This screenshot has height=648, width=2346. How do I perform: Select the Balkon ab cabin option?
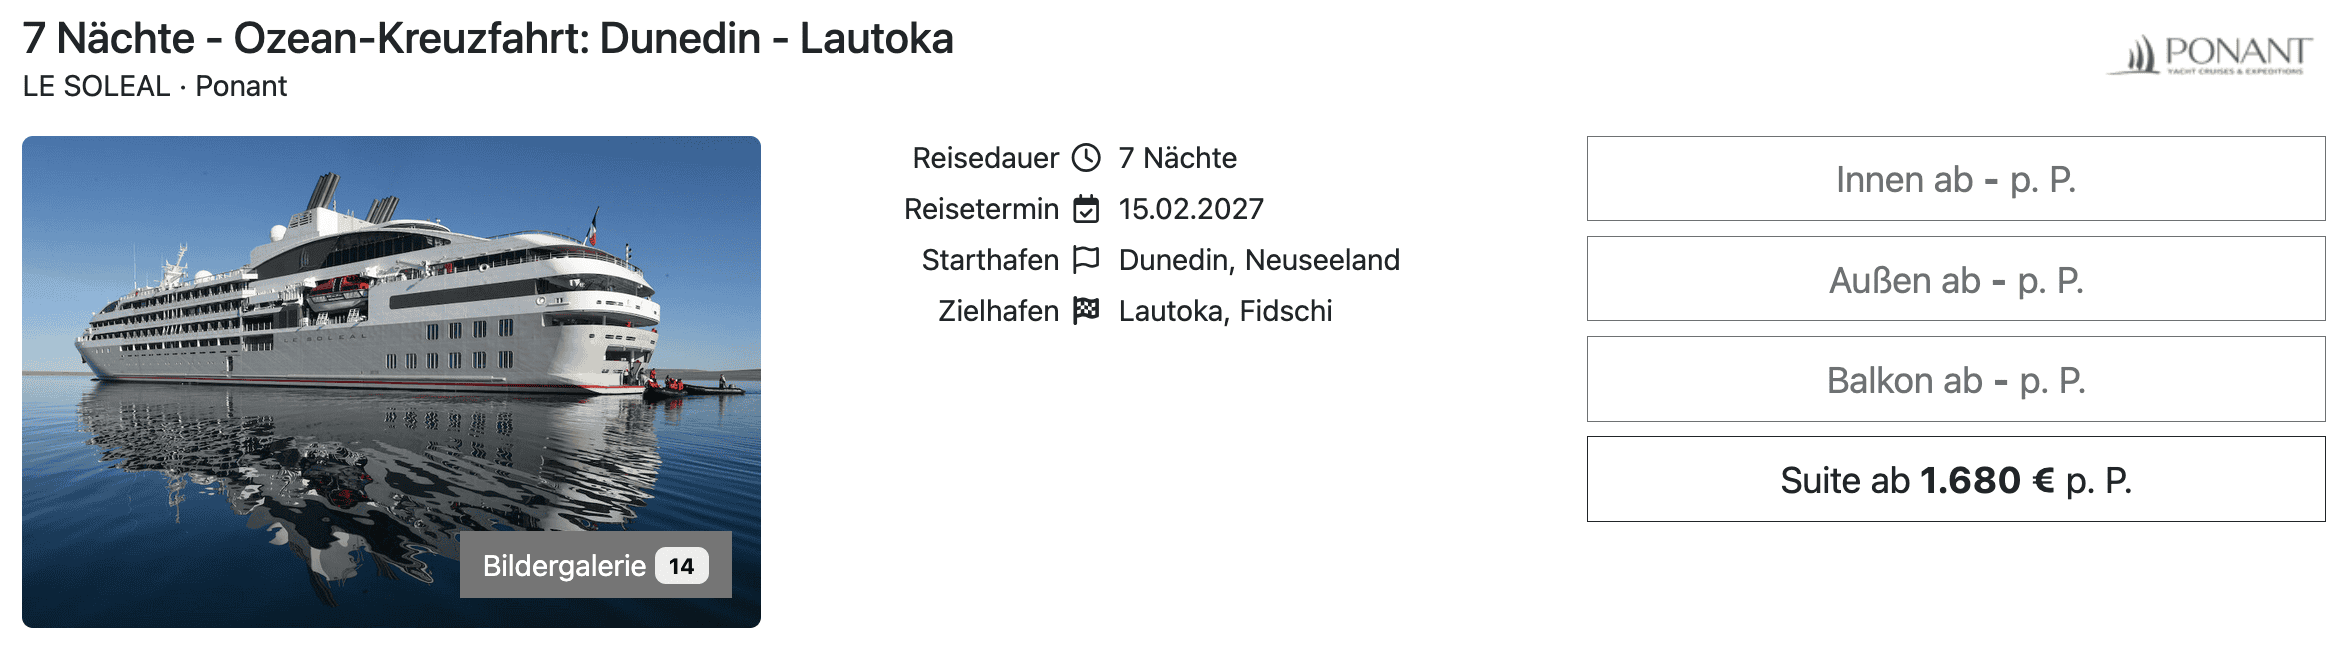pyautogui.click(x=1955, y=380)
